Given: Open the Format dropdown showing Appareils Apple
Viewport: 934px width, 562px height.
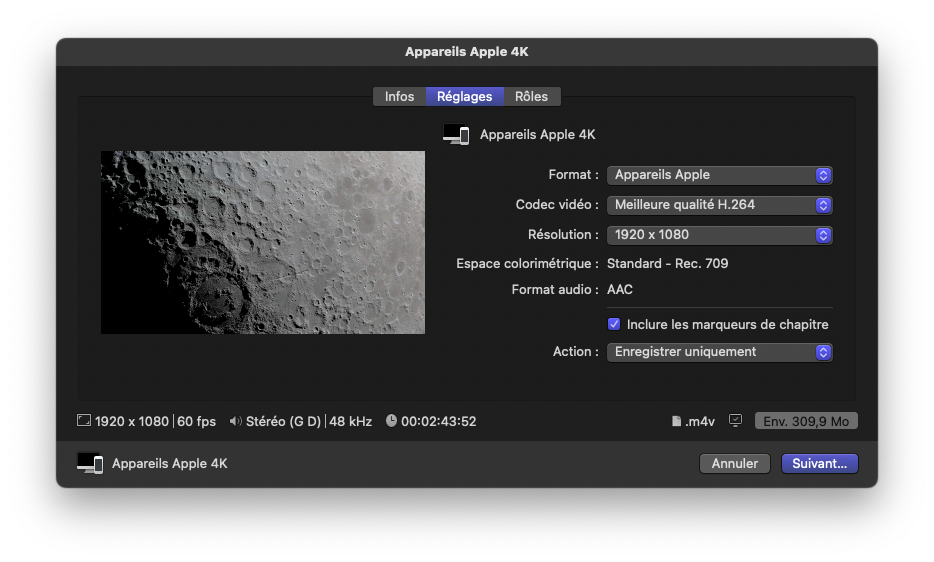Looking at the screenshot, I should pos(720,175).
